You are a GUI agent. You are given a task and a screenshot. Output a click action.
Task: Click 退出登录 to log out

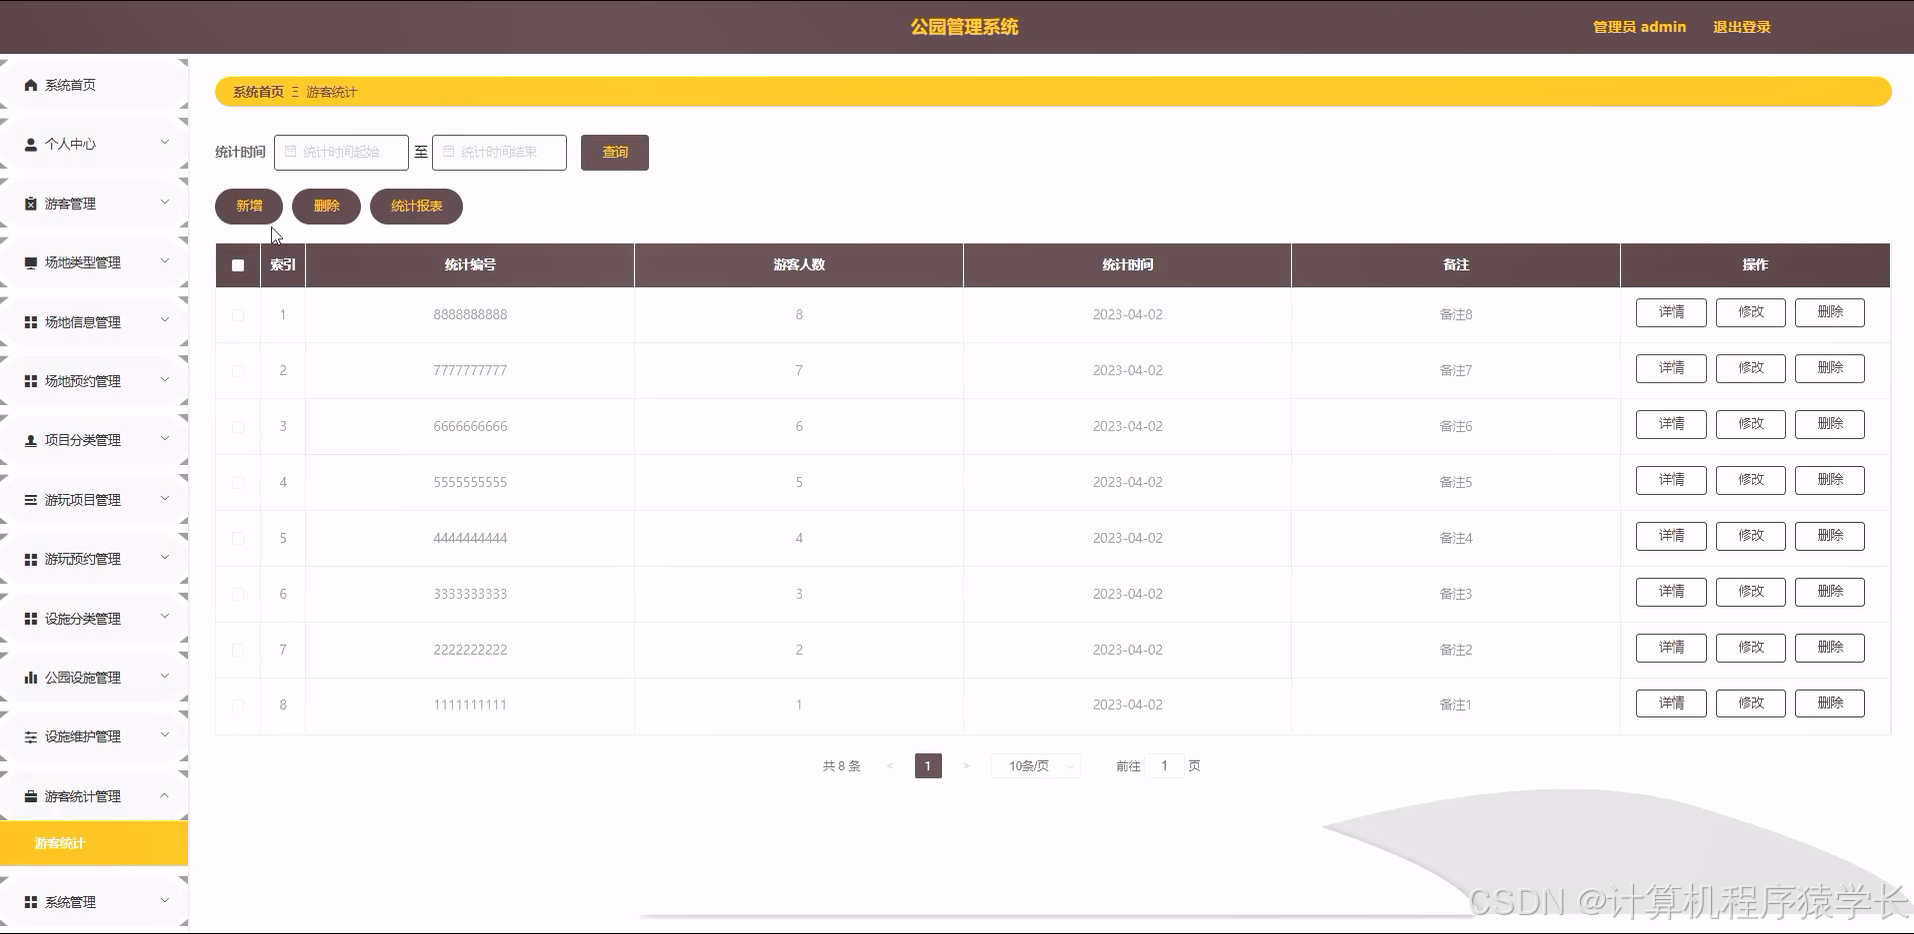pyautogui.click(x=1741, y=27)
